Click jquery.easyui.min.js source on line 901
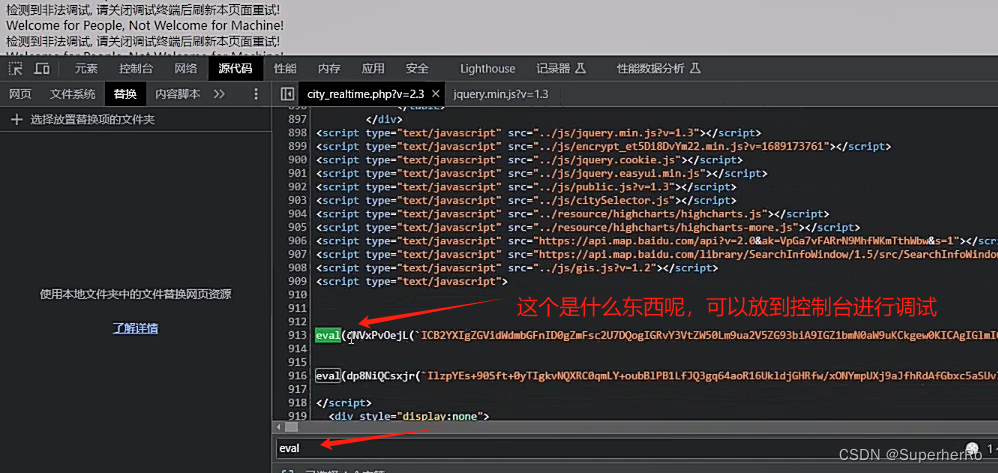Screen dimensions: 998x473 (x=620, y=173)
